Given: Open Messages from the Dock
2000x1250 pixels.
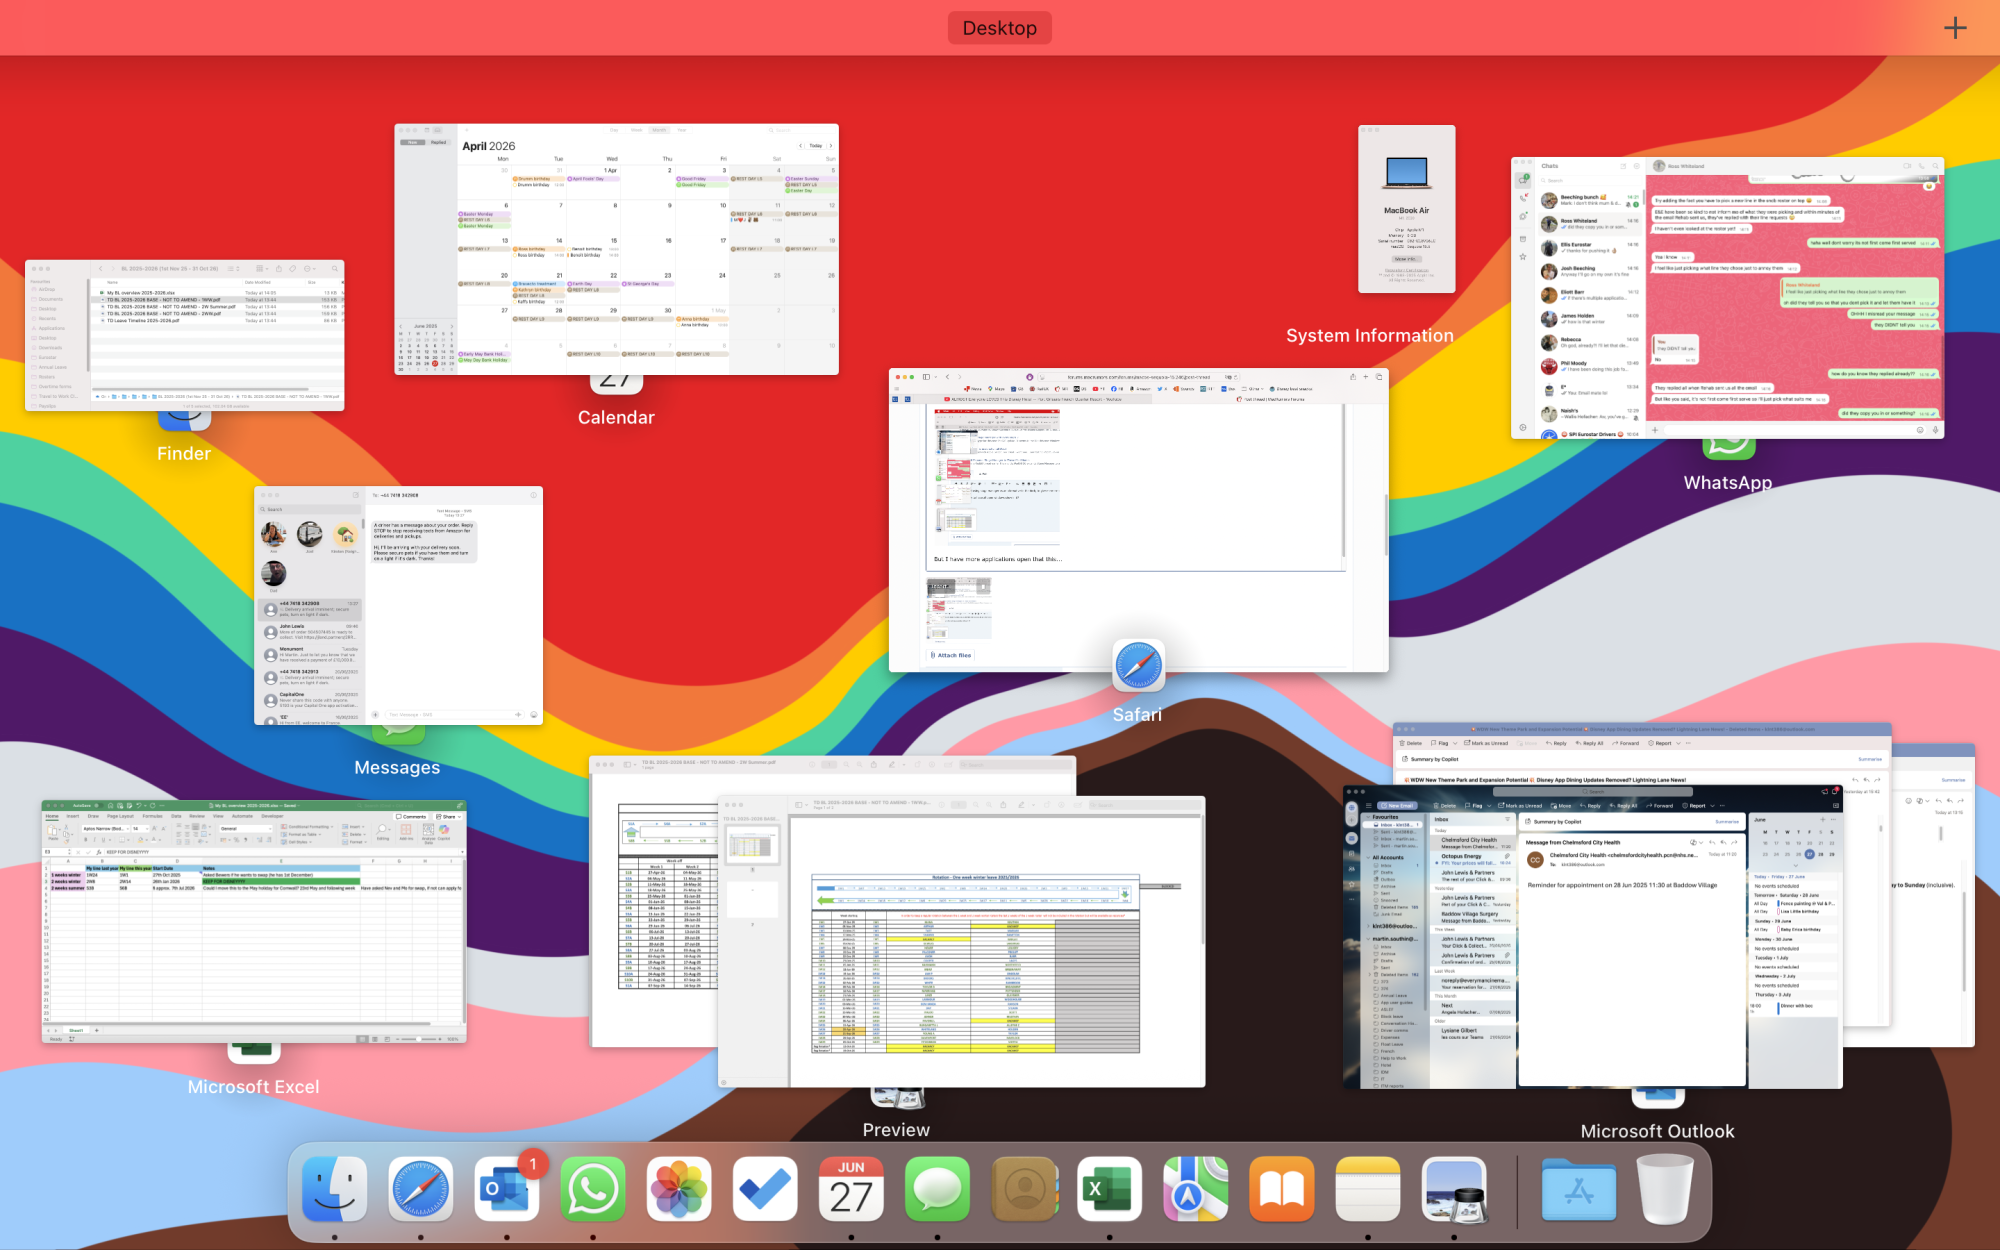Looking at the screenshot, I should 937,1190.
